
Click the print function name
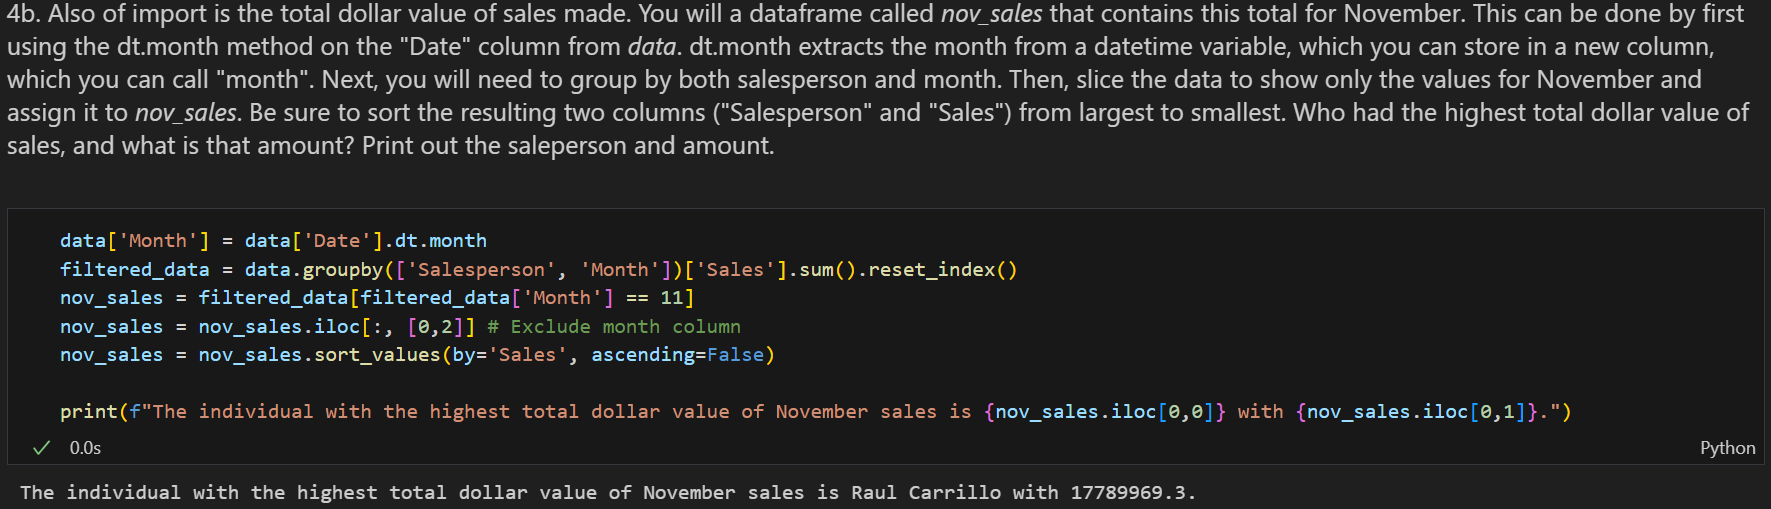pyautogui.click(x=88, y=412)
